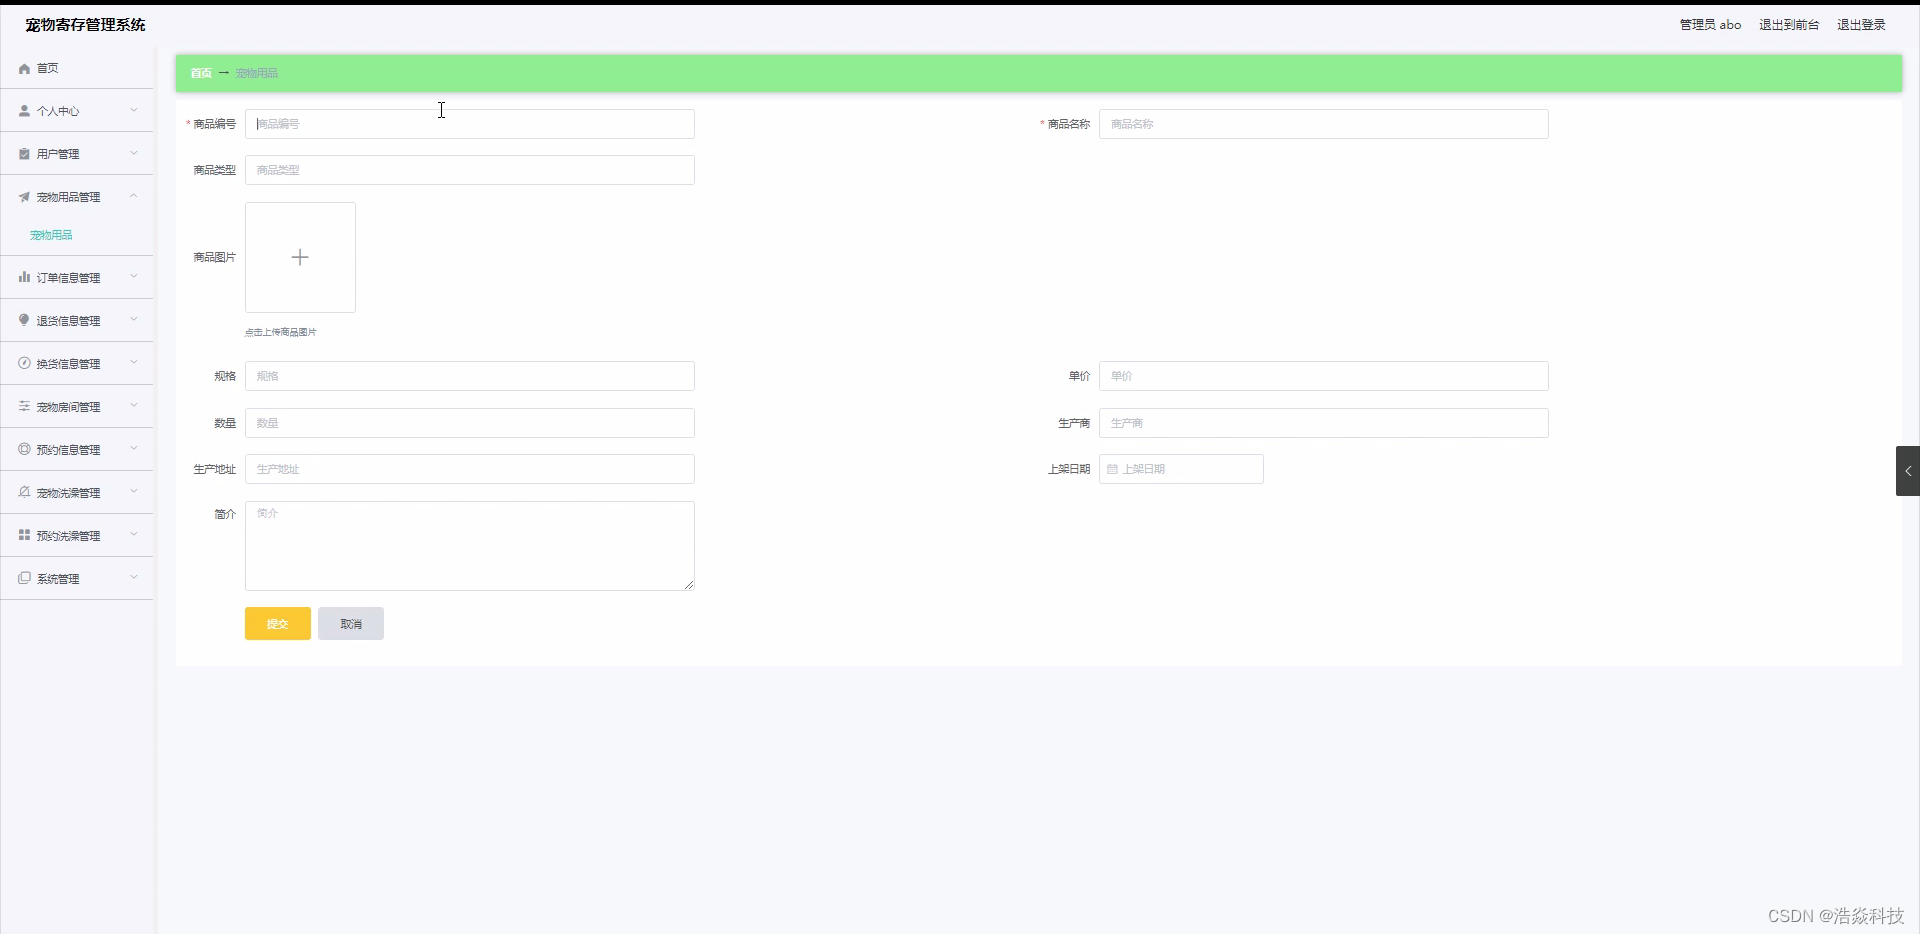Viewport: 1920px width, 934px height.
Task: Expand the 用户管理 chevron
Action: [x=134, y=153]
